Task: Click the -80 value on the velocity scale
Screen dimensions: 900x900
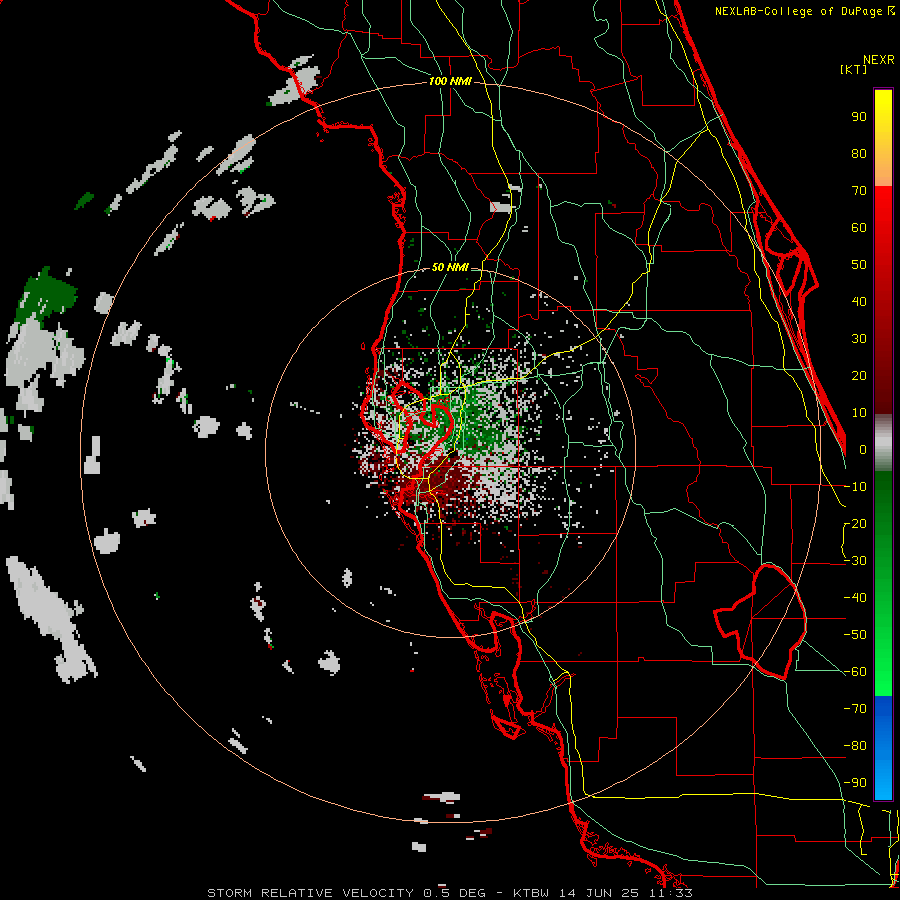Action: click(x=855, y=746)
